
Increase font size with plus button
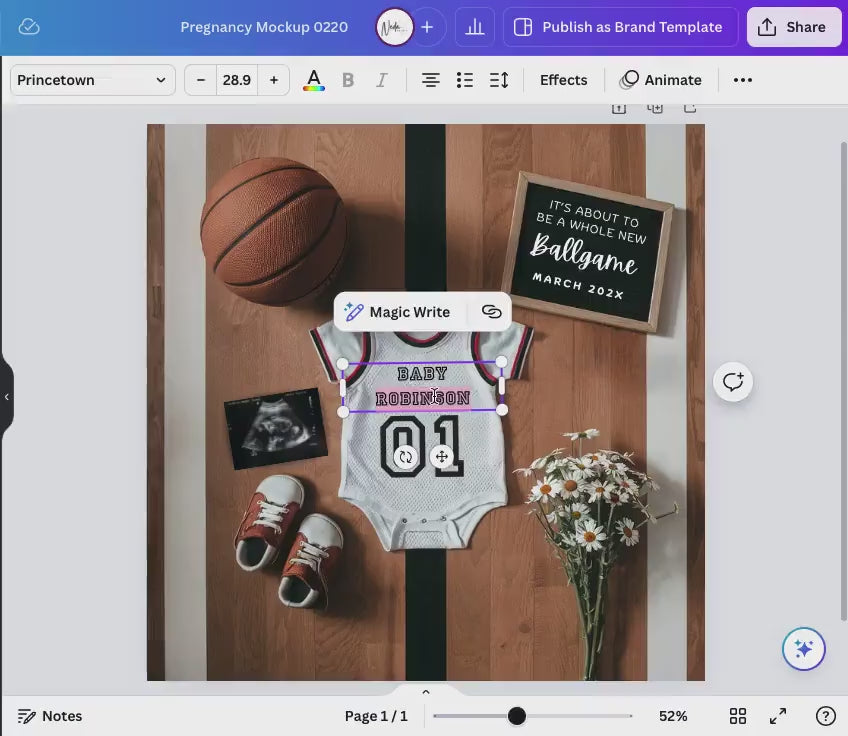tap(273, 80)
